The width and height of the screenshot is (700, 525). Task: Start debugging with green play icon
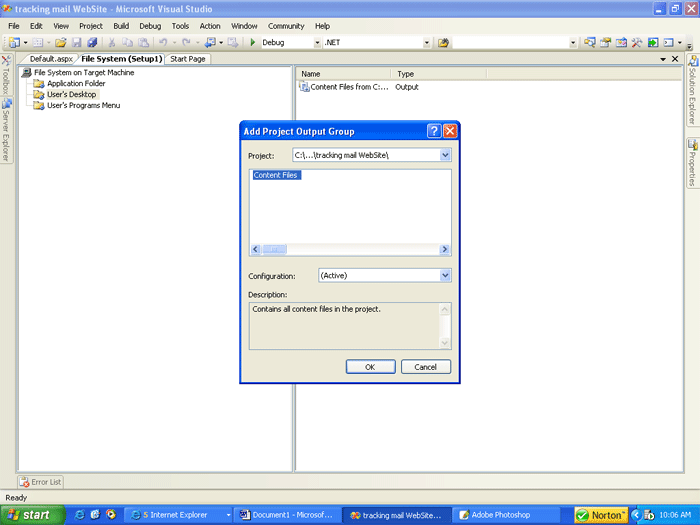click(253, 42)
